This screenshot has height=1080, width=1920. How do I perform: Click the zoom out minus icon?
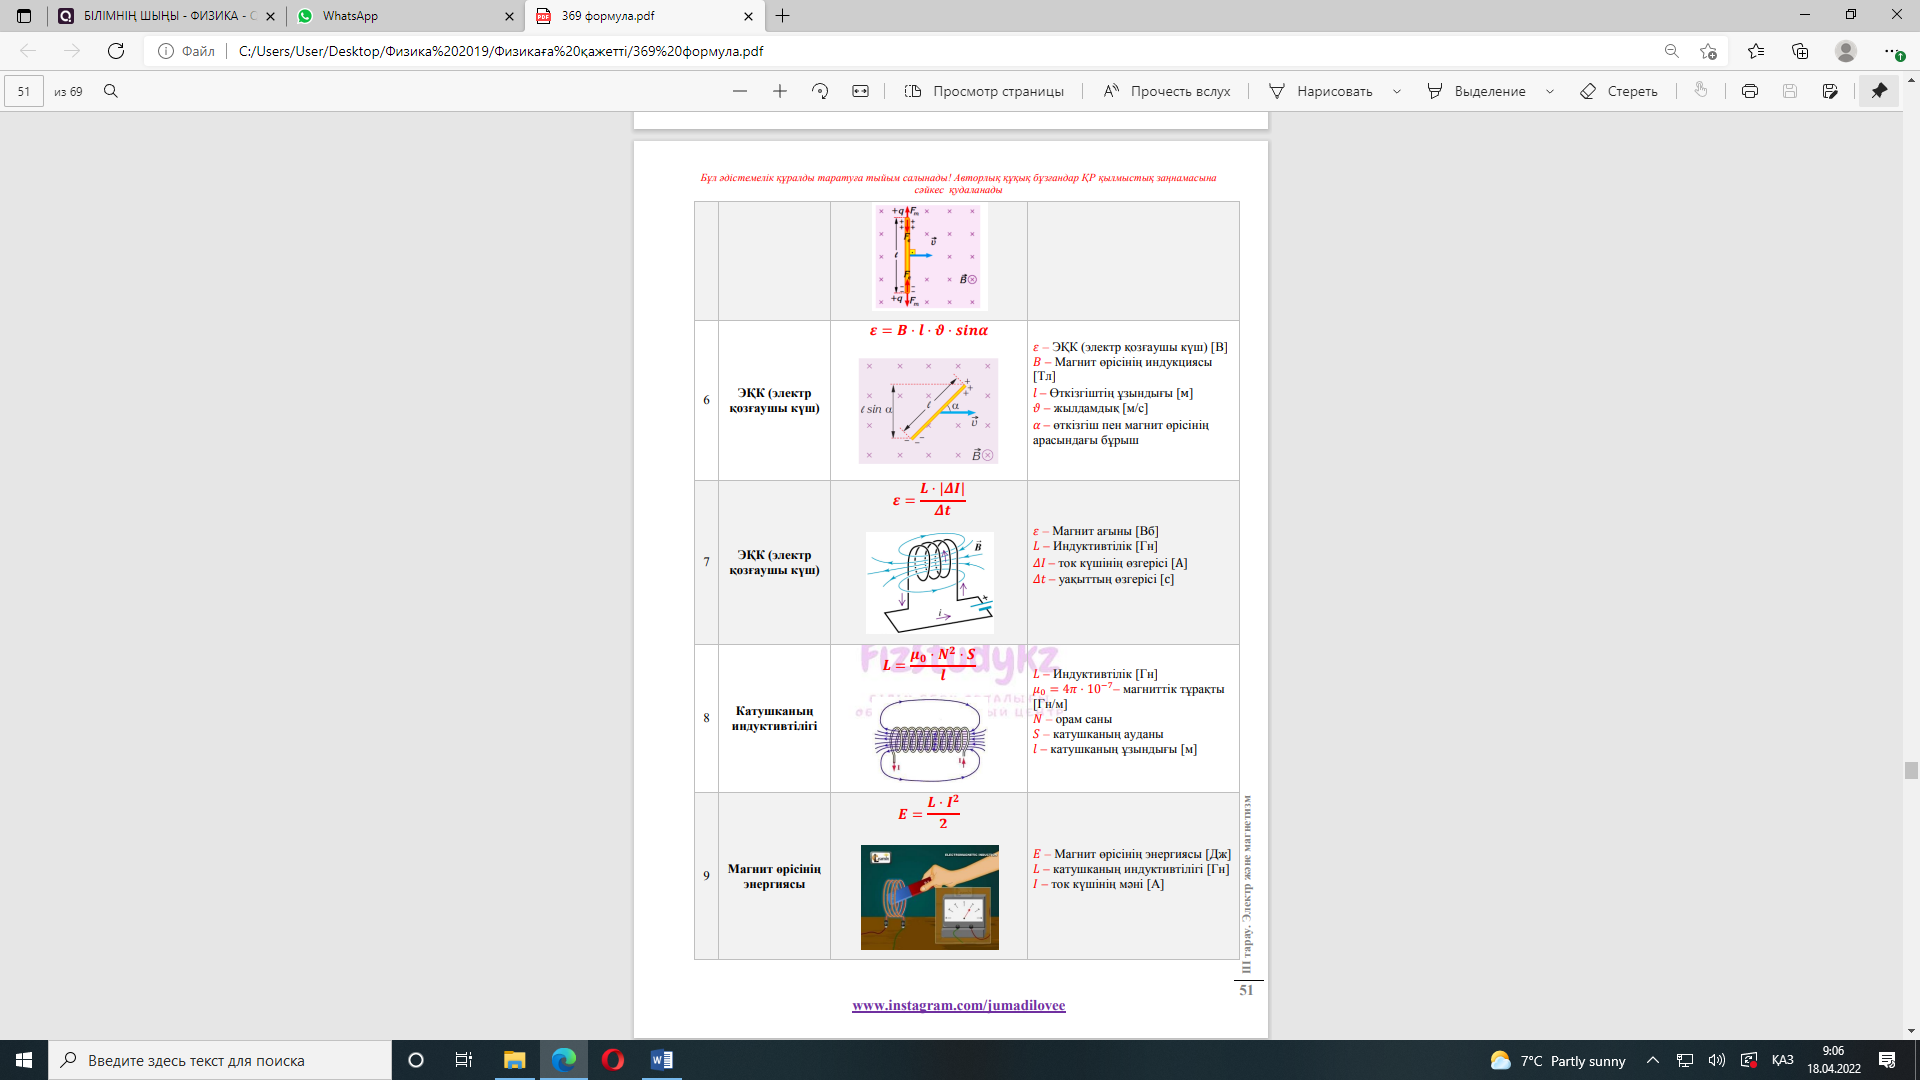(x=740, y=91)
